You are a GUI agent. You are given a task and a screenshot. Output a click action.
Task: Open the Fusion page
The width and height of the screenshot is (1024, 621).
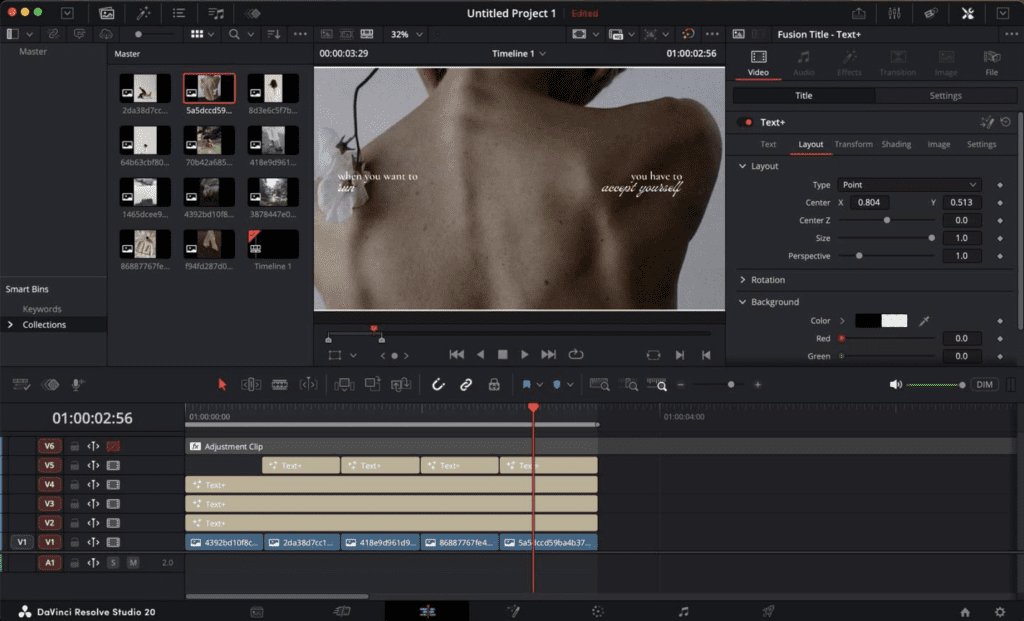click(512, 611)
